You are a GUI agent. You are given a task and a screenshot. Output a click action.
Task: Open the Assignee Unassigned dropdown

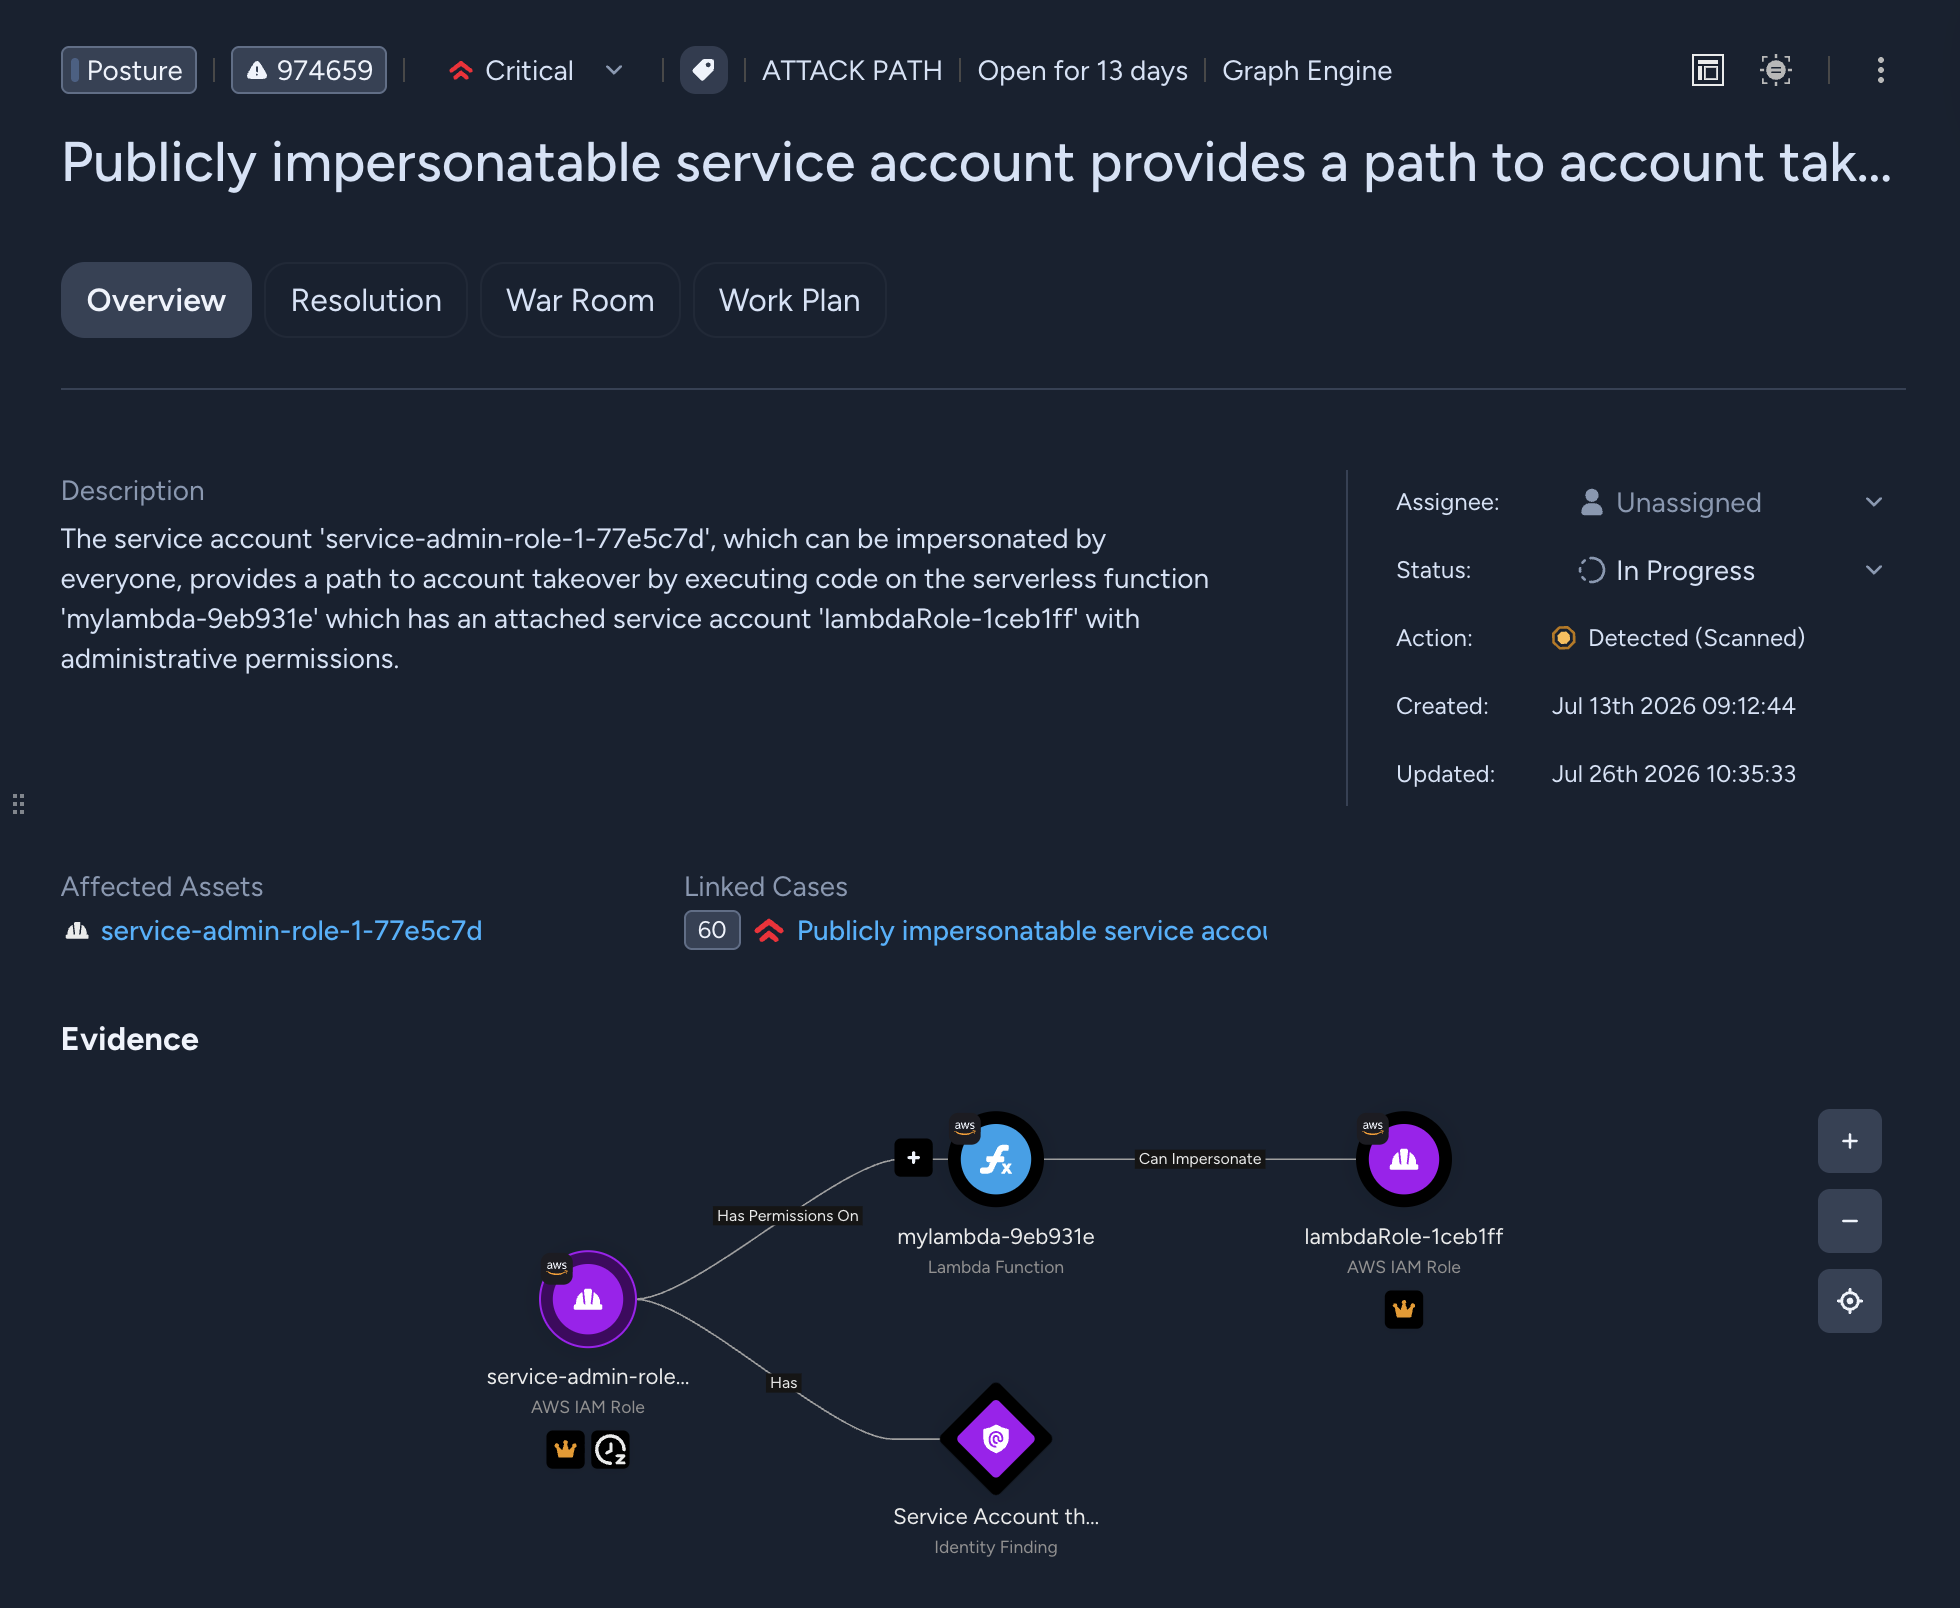1731,502
